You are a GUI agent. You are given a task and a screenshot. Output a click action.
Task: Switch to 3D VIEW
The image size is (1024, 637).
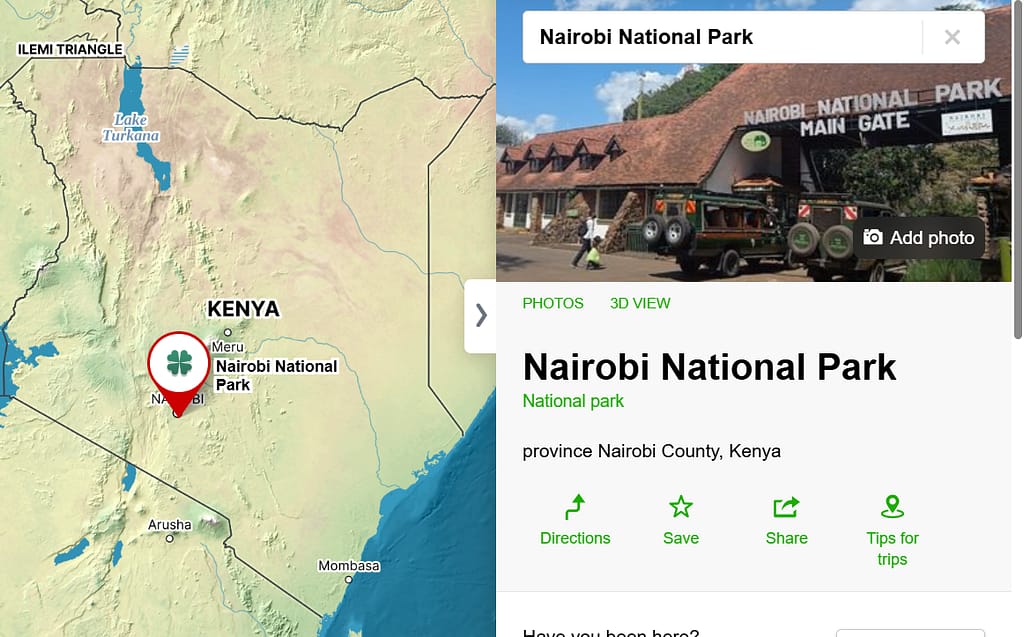(x=639, y=303)
